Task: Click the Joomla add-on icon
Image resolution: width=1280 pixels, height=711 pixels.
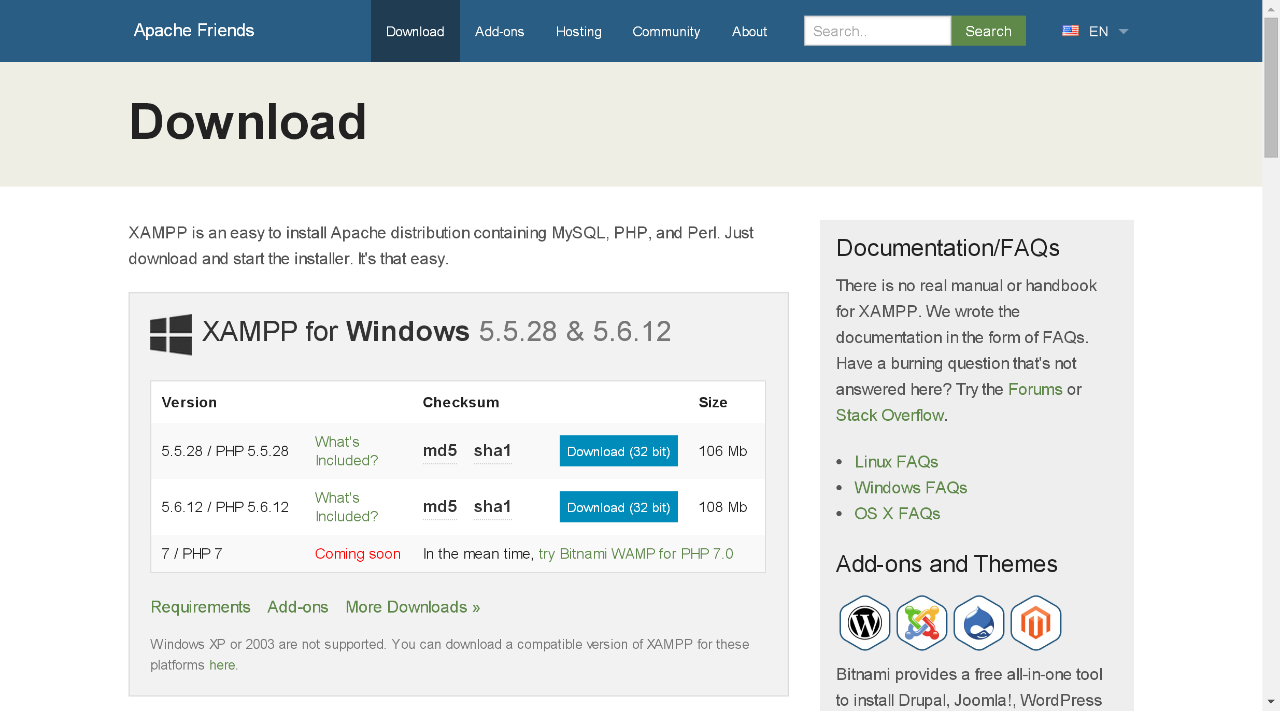Action: (x=922, y=623)
